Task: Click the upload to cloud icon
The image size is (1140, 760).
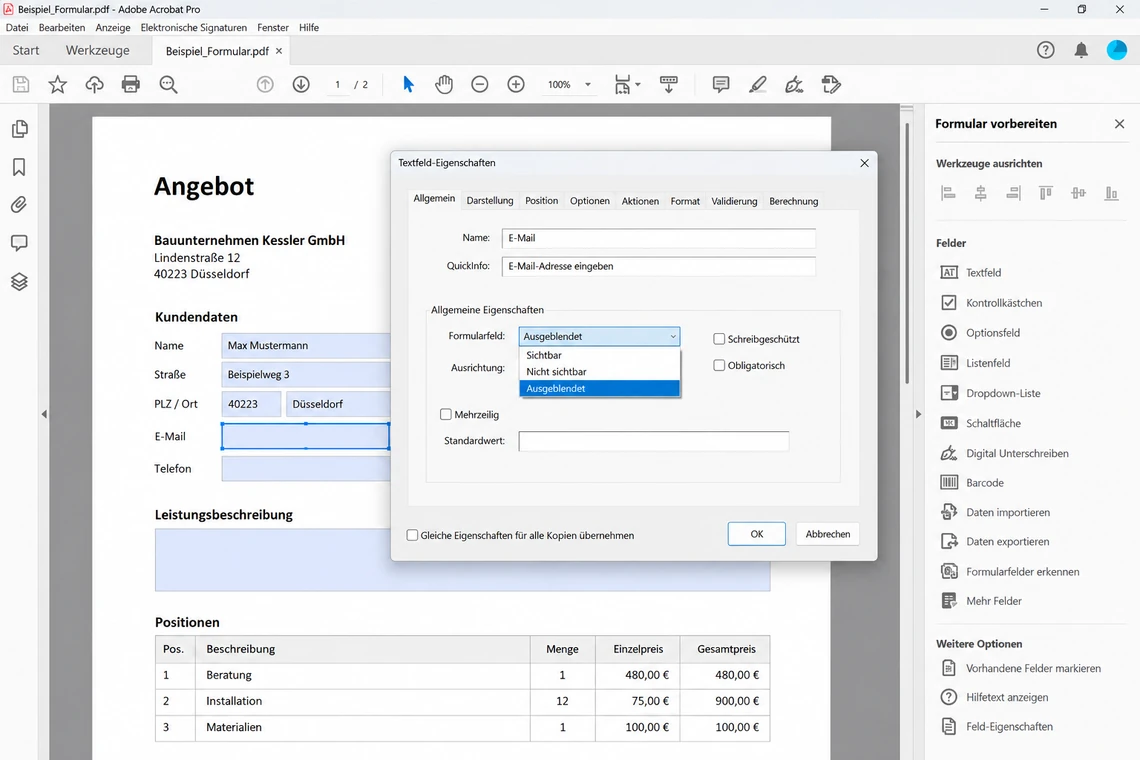Action: 95,84
